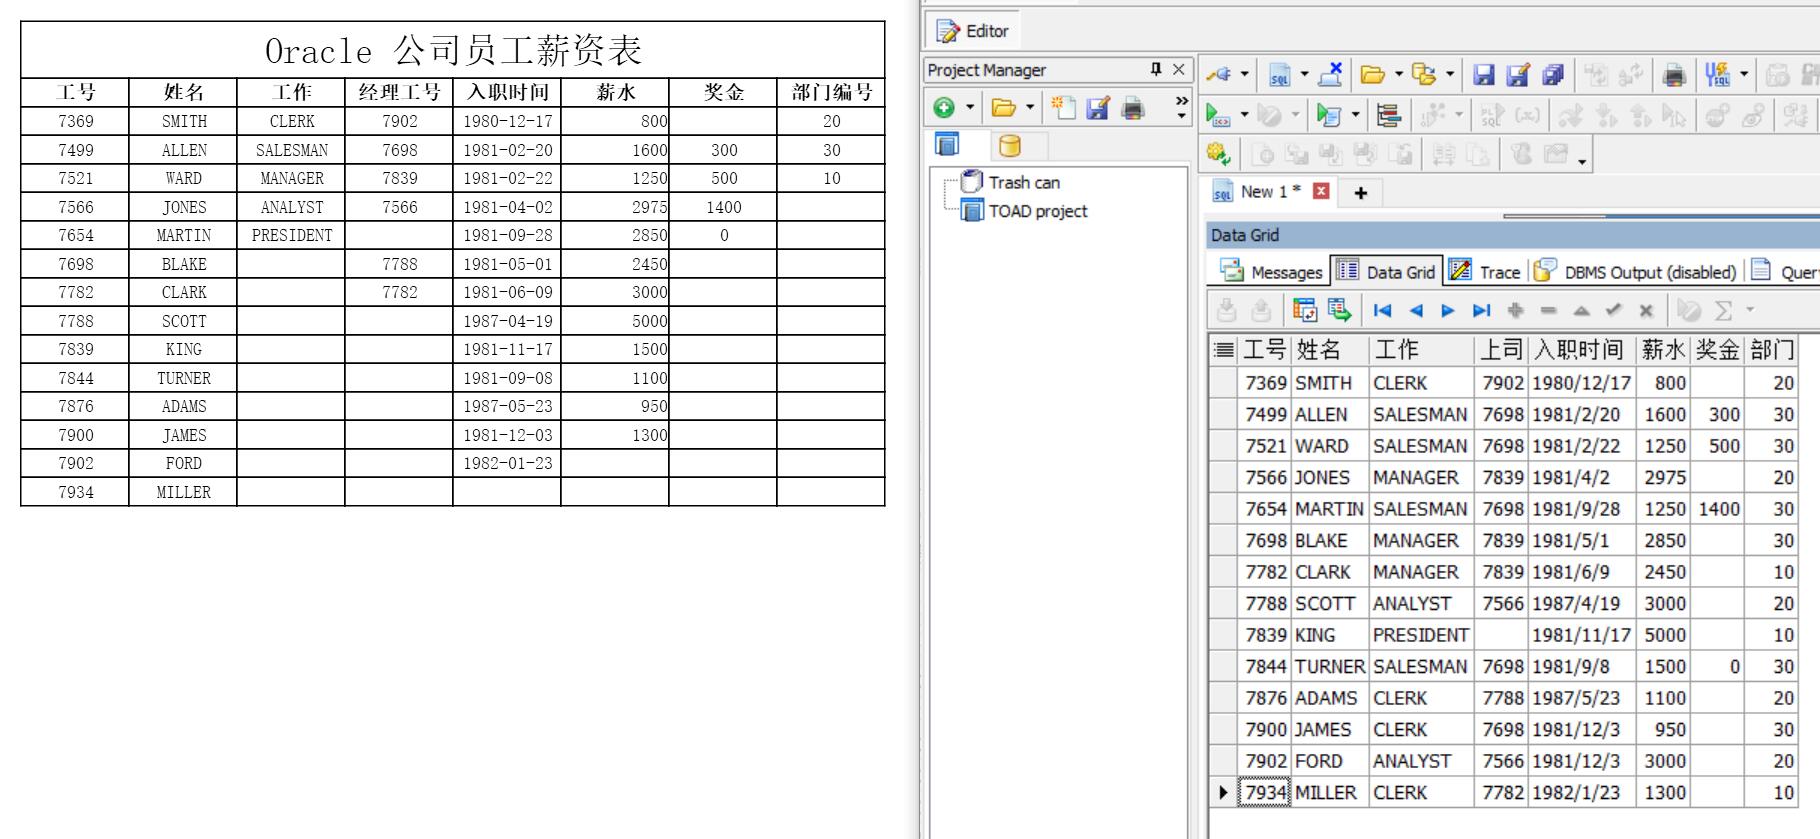Click the print icon in main toolbar

tap(1674, 75)
